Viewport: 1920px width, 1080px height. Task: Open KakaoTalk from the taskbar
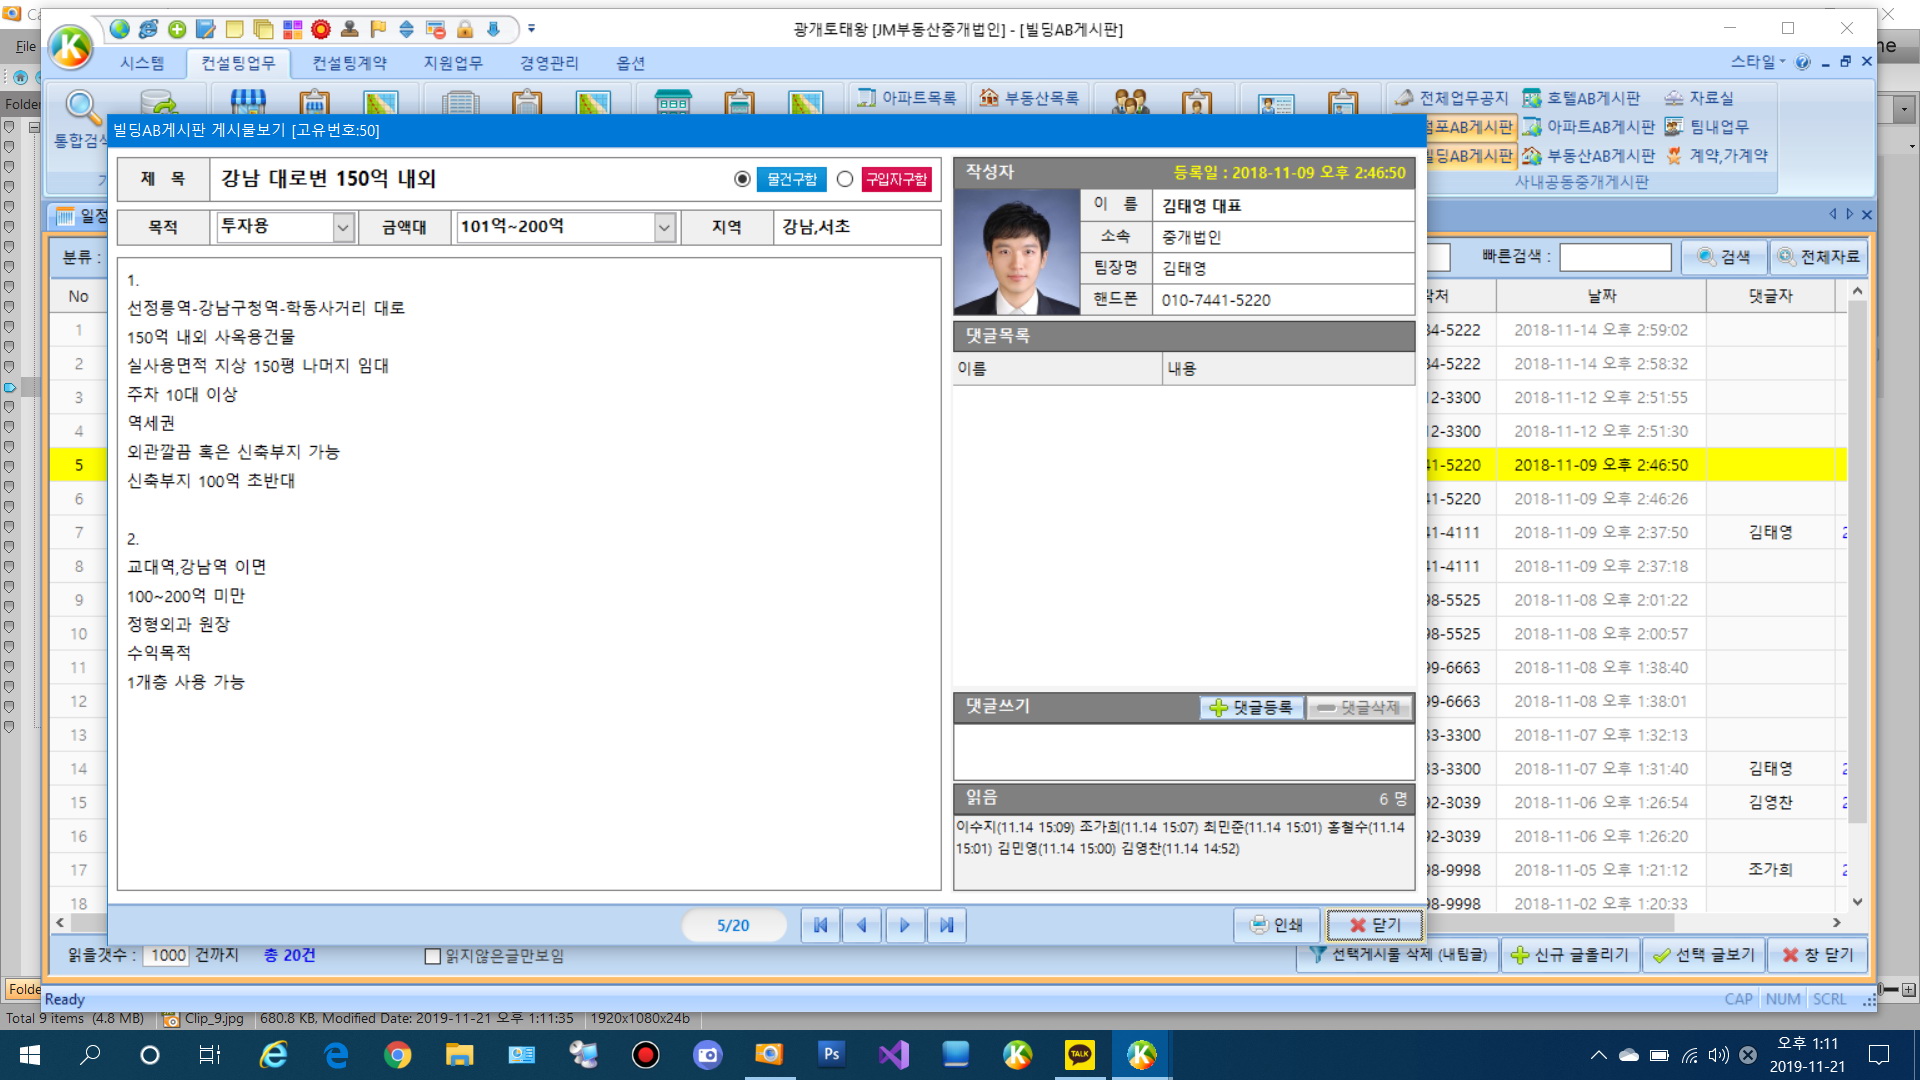pos(1080,1054)
